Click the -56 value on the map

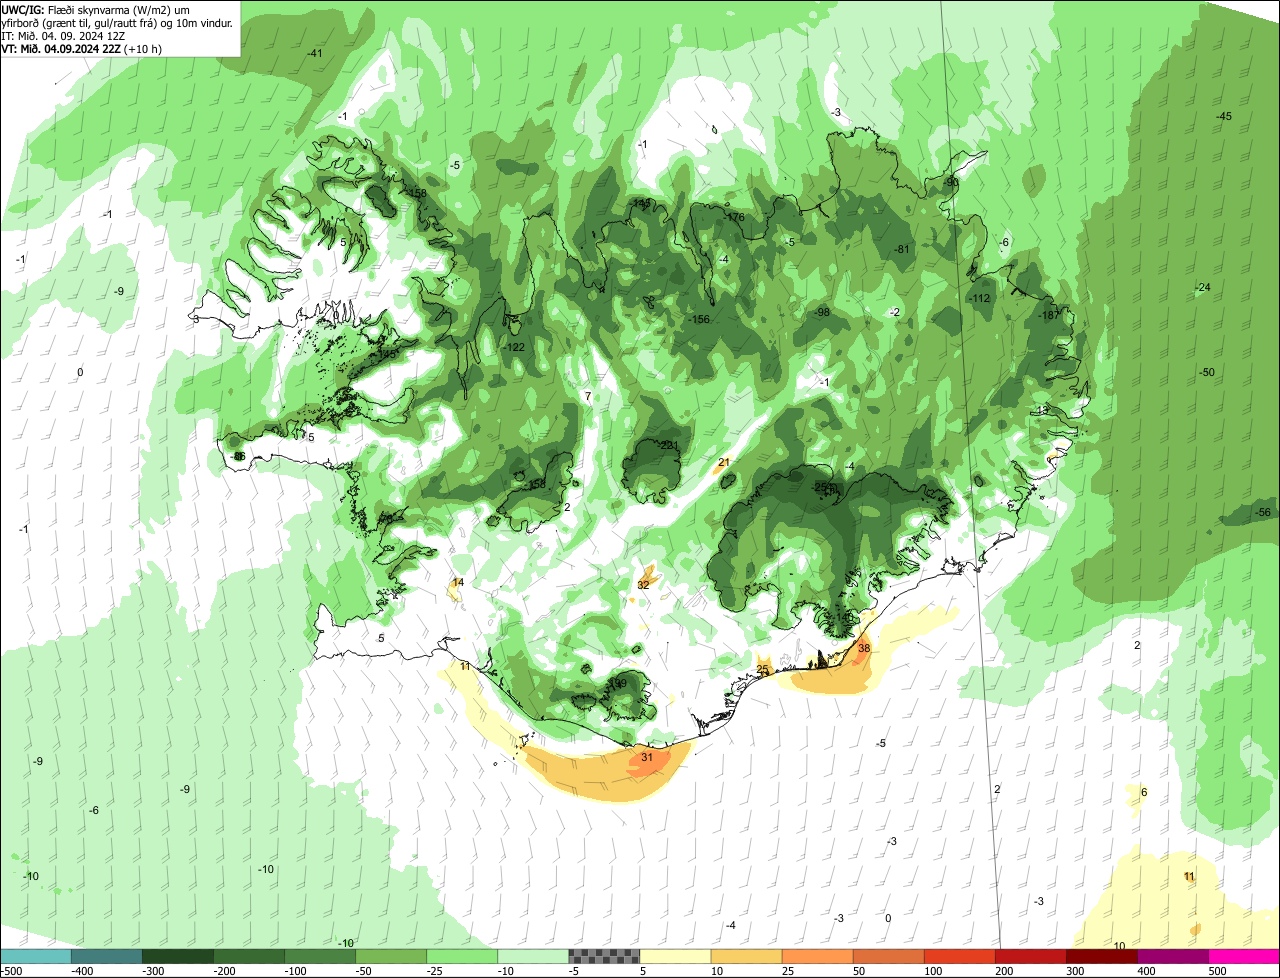click(1263, 512)
